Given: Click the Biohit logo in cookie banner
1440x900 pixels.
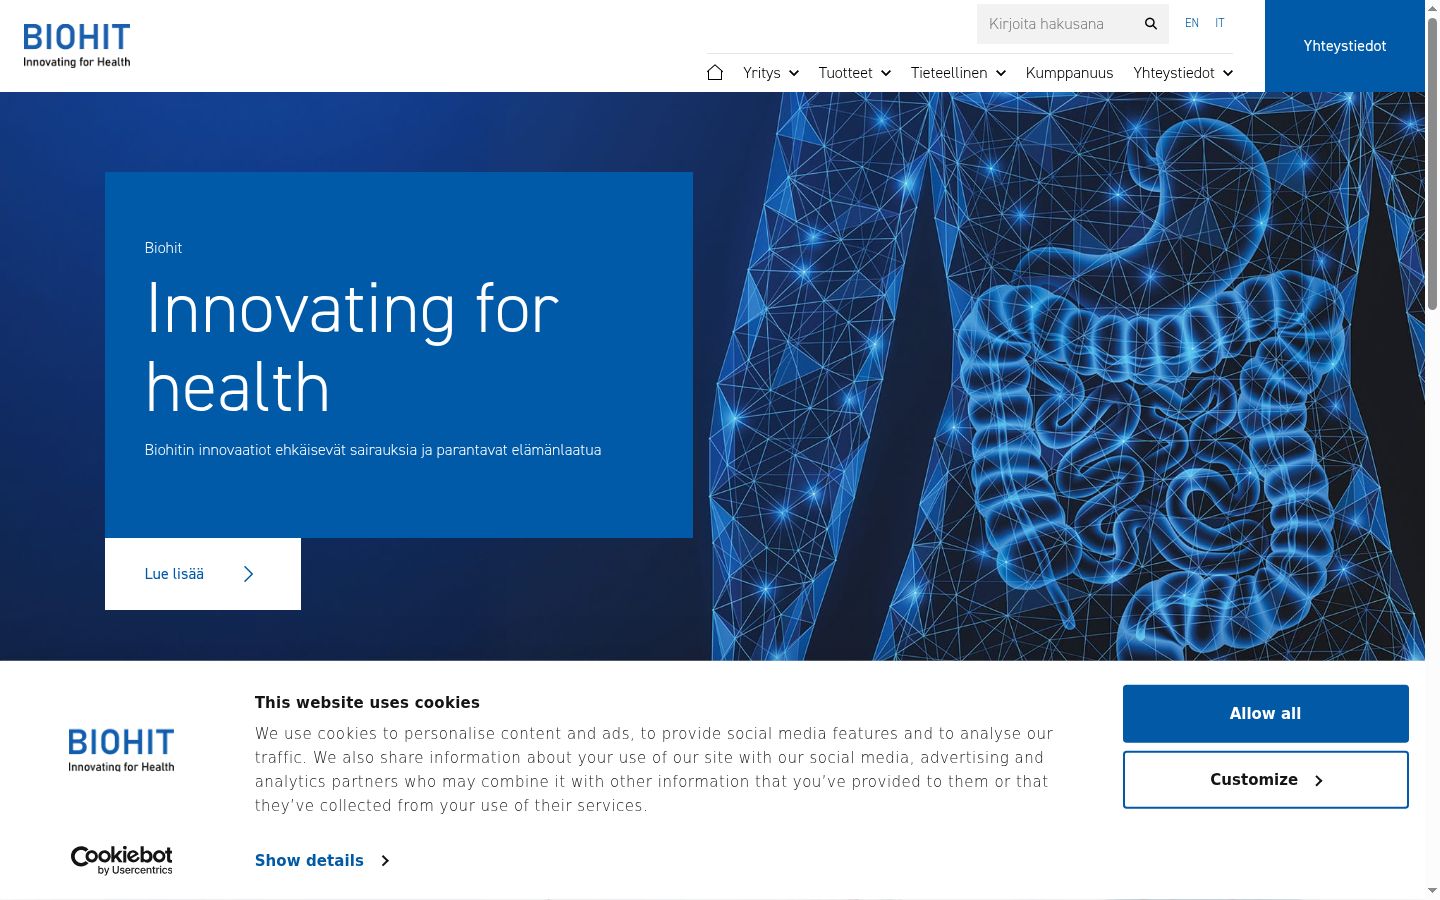Looking at the screenshot, I should tap(121, 750).
